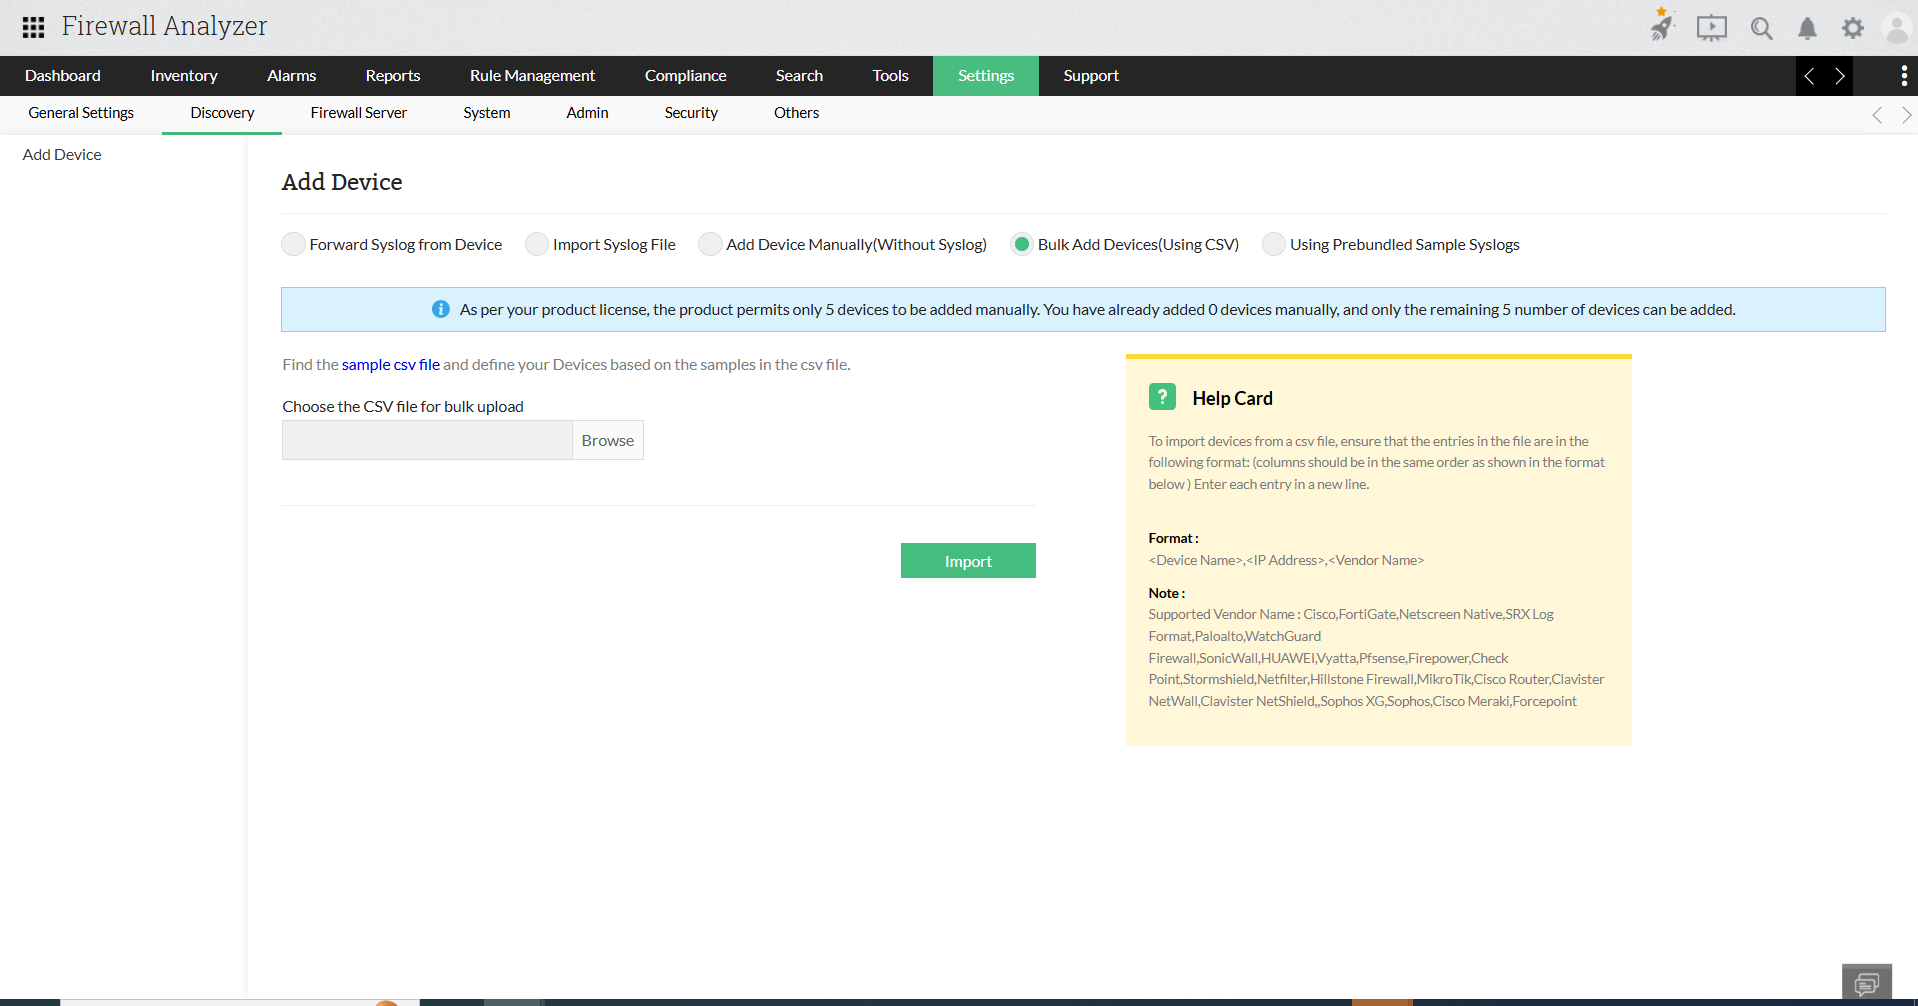Click the green Help Card question icon

pos(1162,397)
